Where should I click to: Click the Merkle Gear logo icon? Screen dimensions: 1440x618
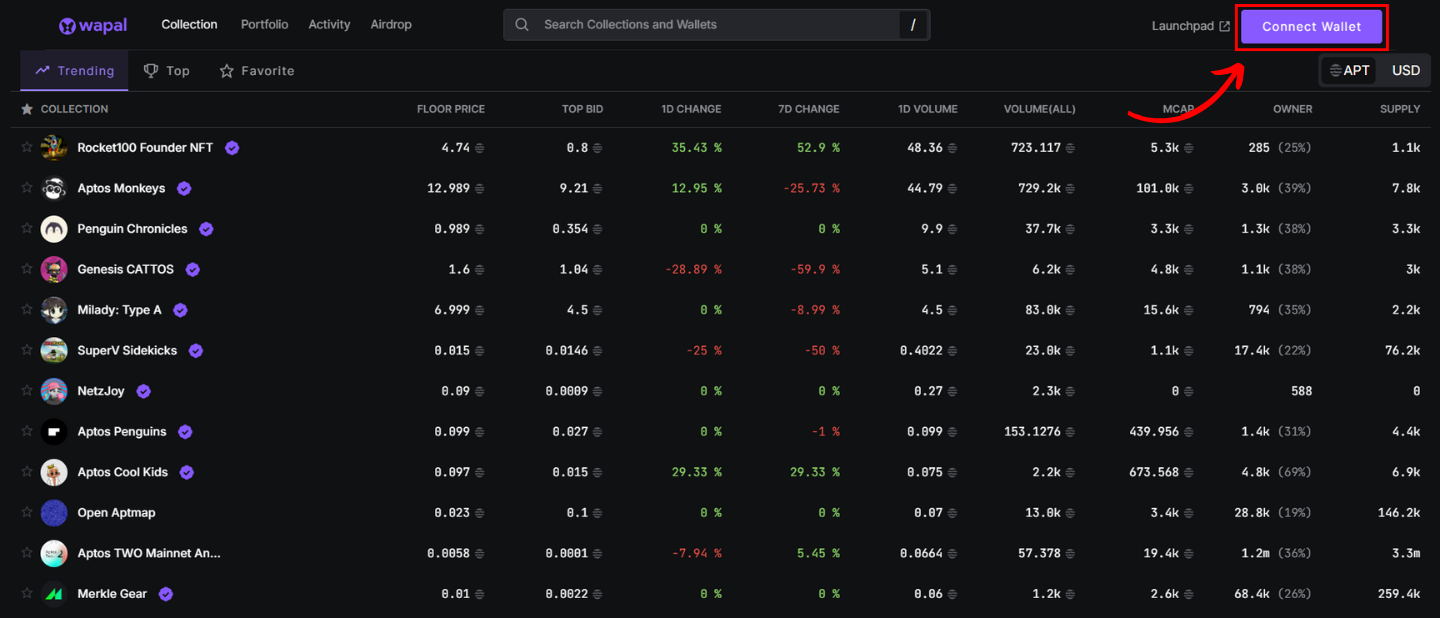pyautogui.click(x=54, y=594)
